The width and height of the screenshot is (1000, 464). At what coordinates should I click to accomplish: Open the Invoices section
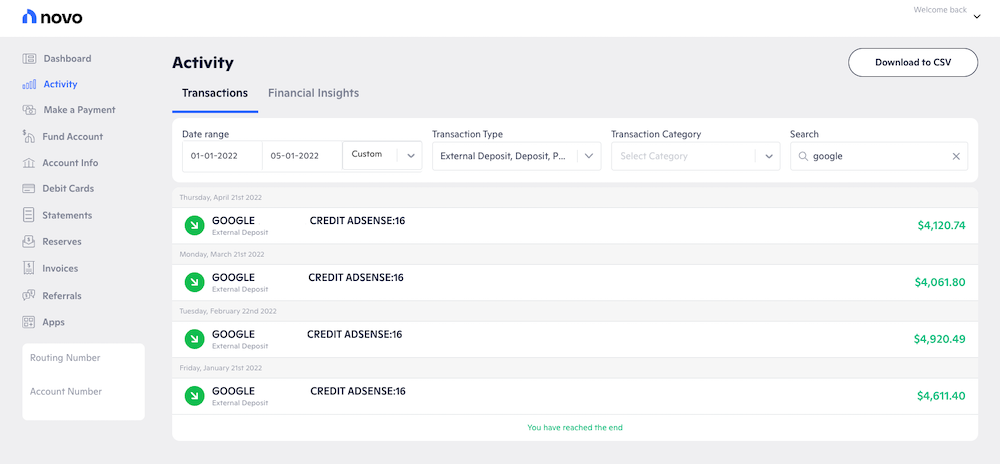pyautogui.click(x=60, y=268)
